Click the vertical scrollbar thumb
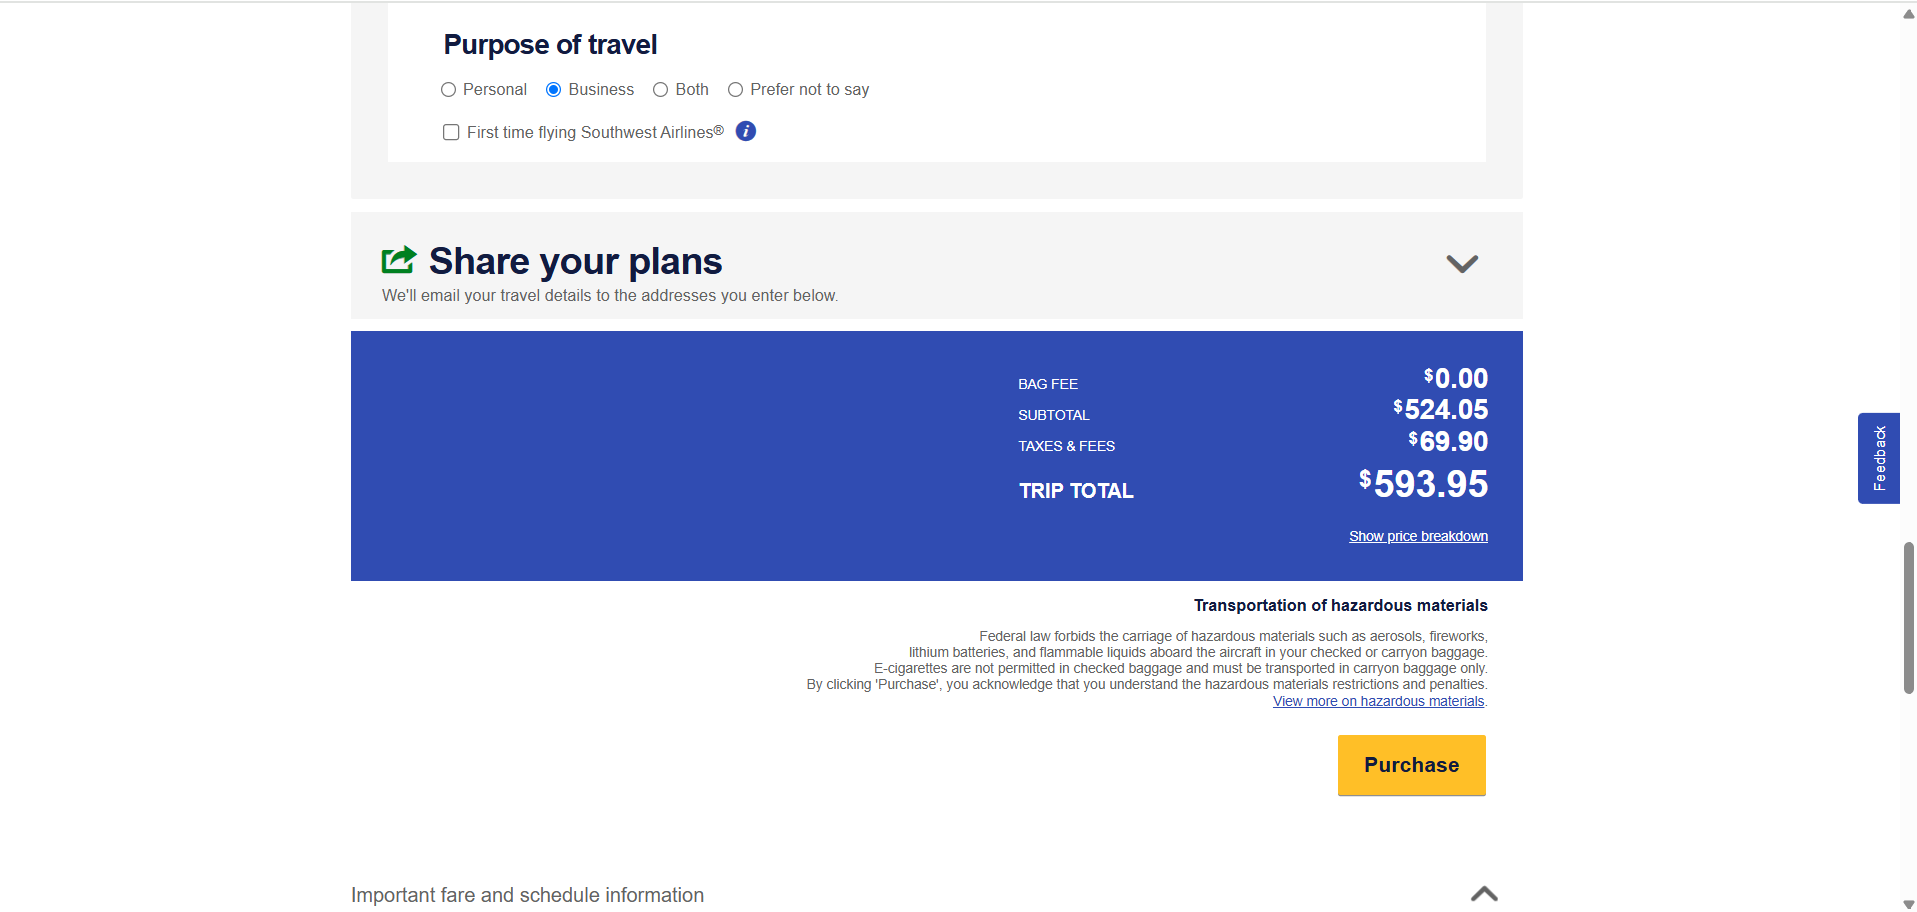This screenshot has height=912, width=1917. click(x=1908, y=617)
